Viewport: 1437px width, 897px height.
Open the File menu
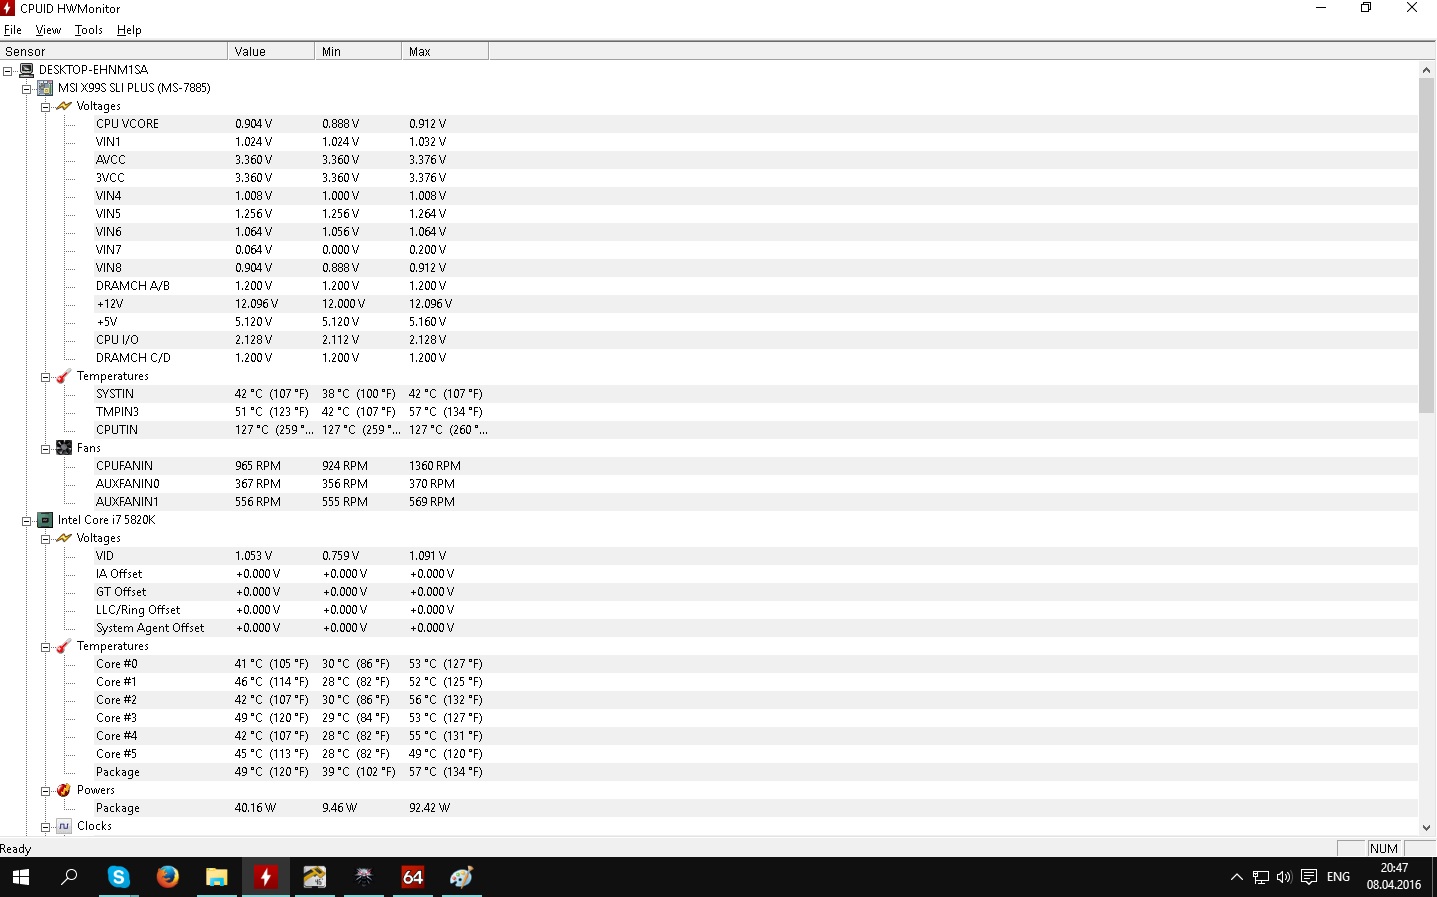point(13,30)
